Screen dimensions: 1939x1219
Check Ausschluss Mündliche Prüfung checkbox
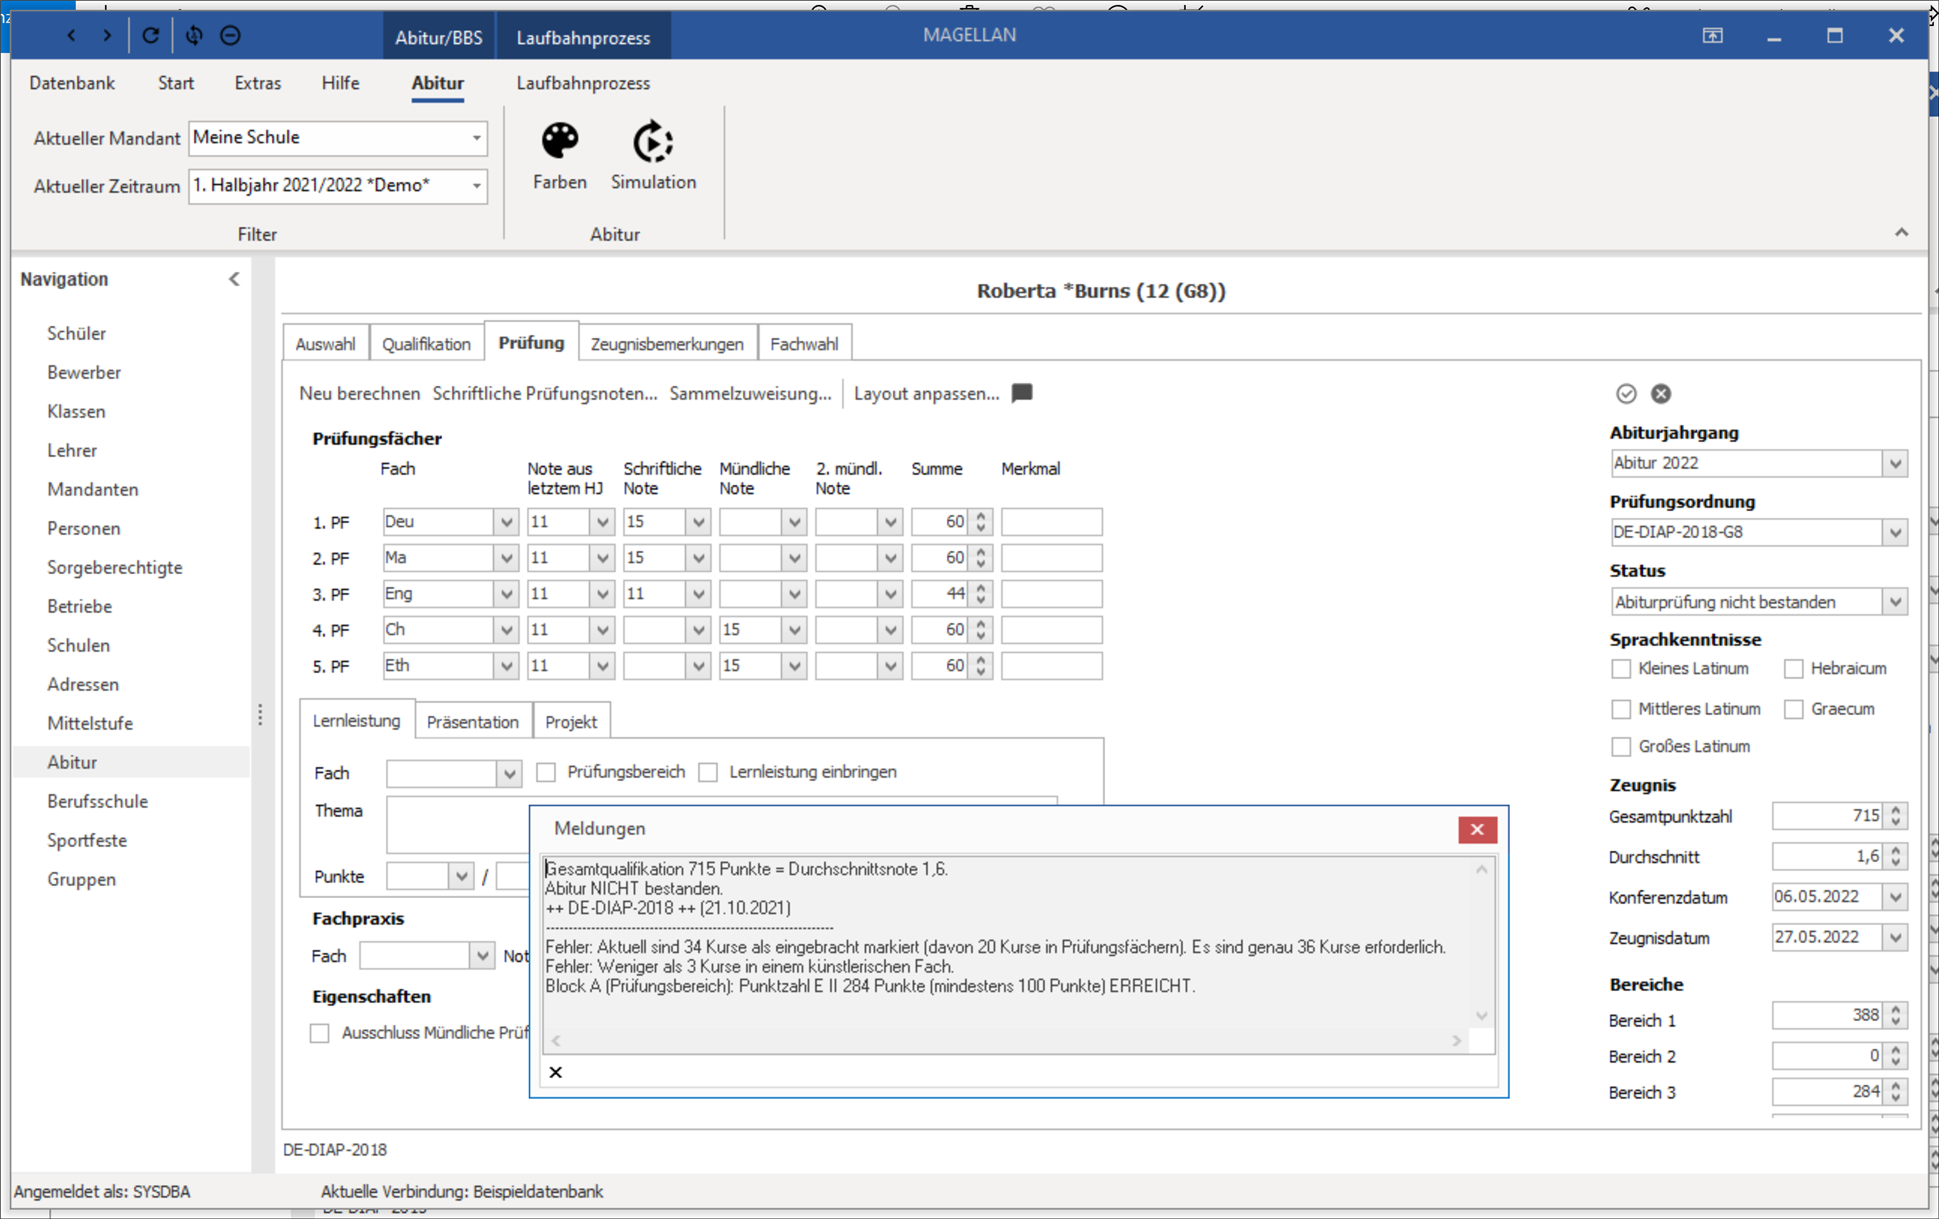pyautogui.click(x=319, y=1033)
